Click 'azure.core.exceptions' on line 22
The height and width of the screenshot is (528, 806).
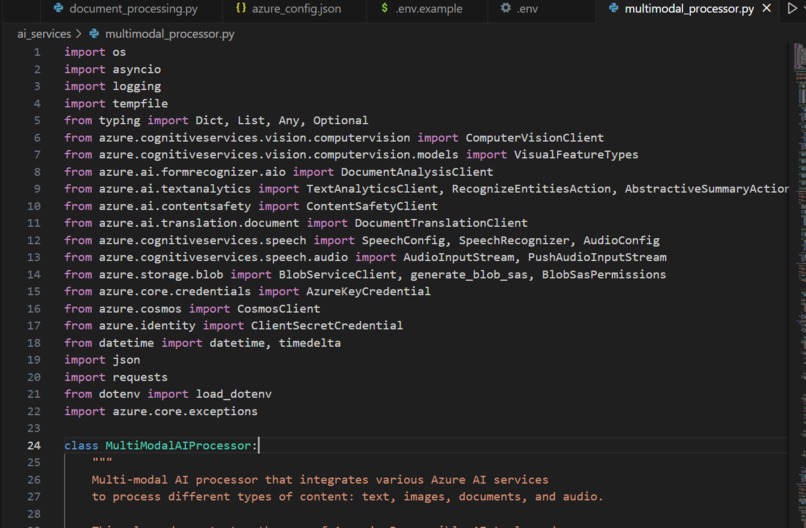185,411
